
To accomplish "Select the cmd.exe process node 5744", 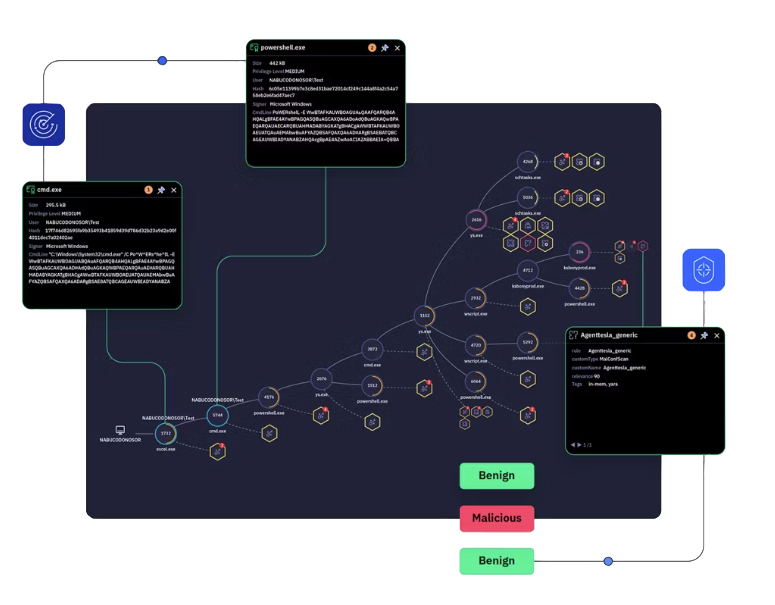I will (217, 415).
